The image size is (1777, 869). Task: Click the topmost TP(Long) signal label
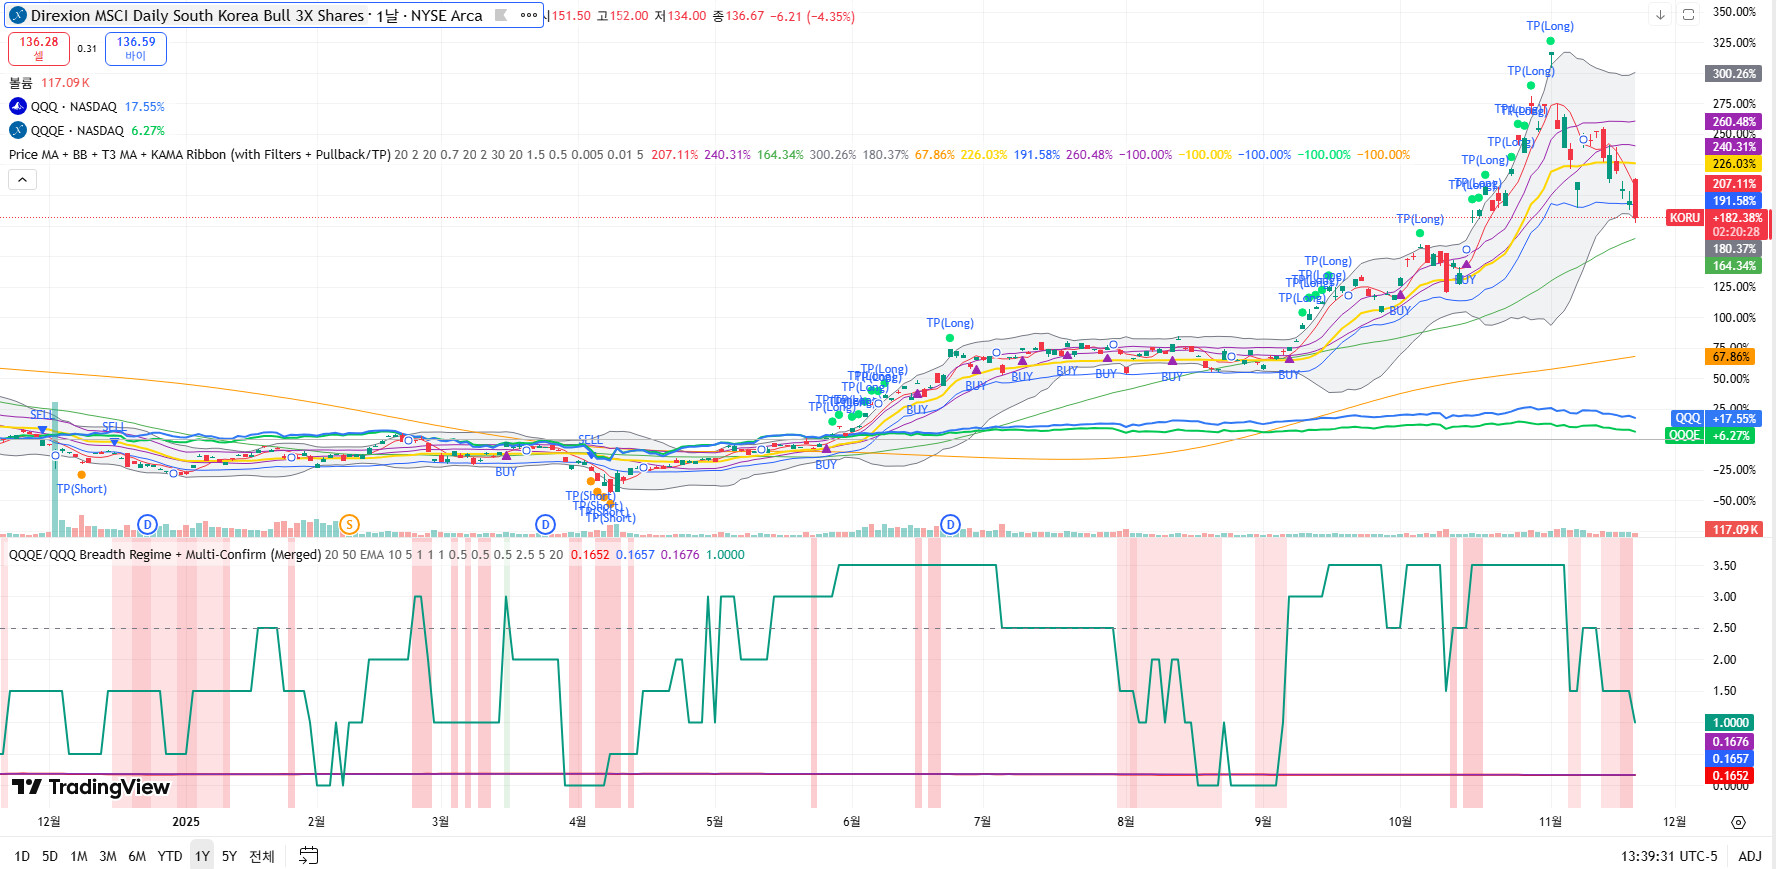point(1550,26)
